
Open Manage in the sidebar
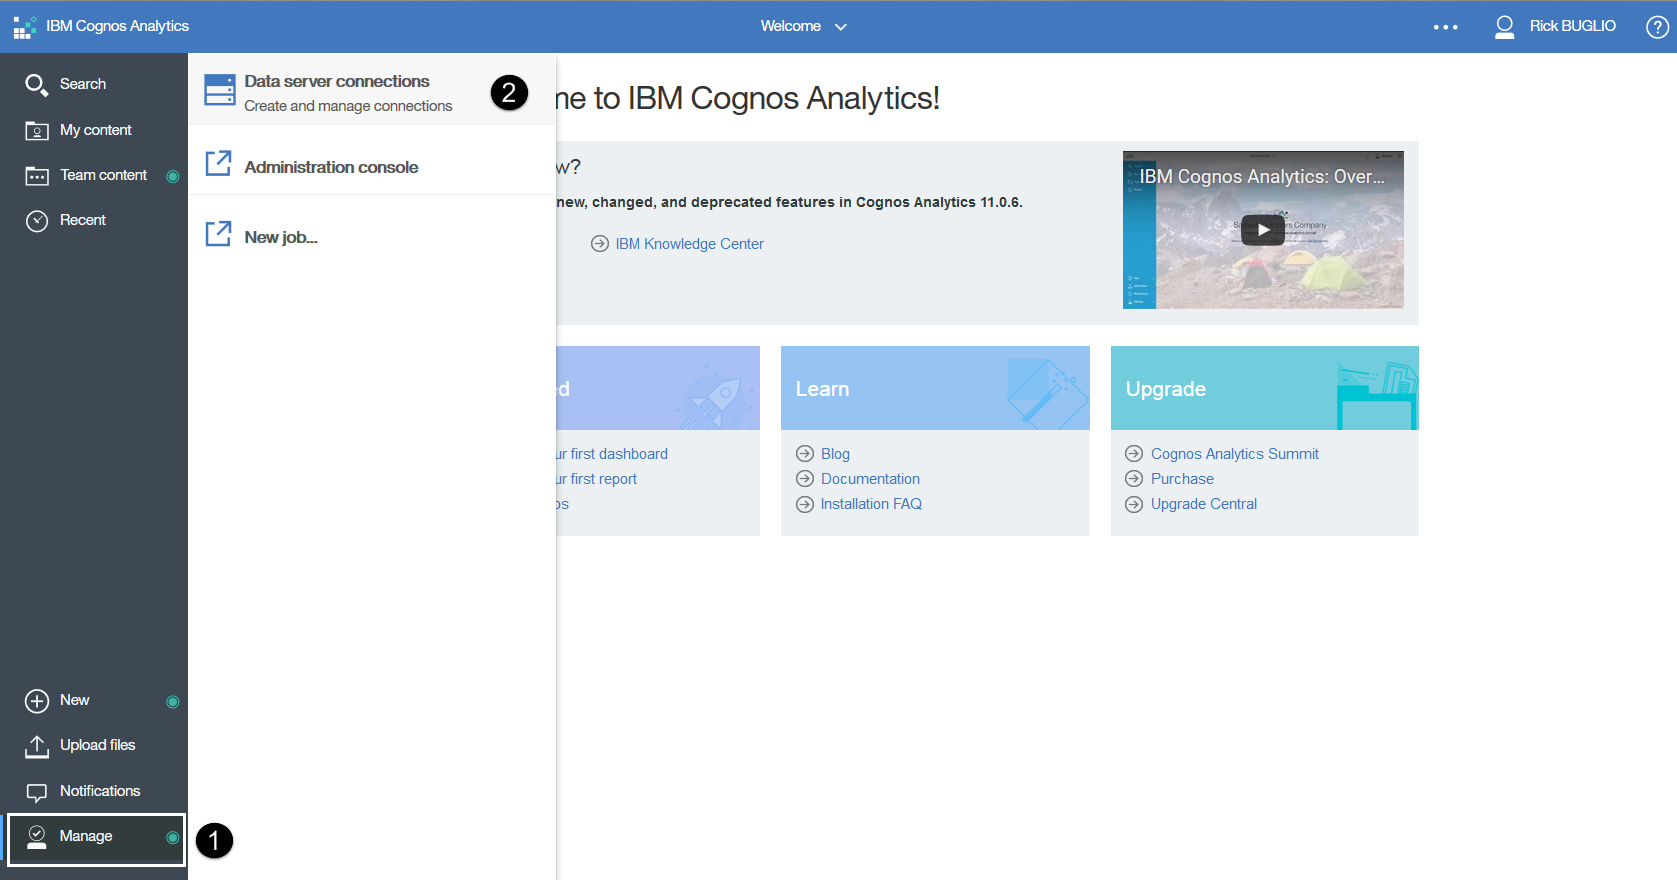[96, 839]
